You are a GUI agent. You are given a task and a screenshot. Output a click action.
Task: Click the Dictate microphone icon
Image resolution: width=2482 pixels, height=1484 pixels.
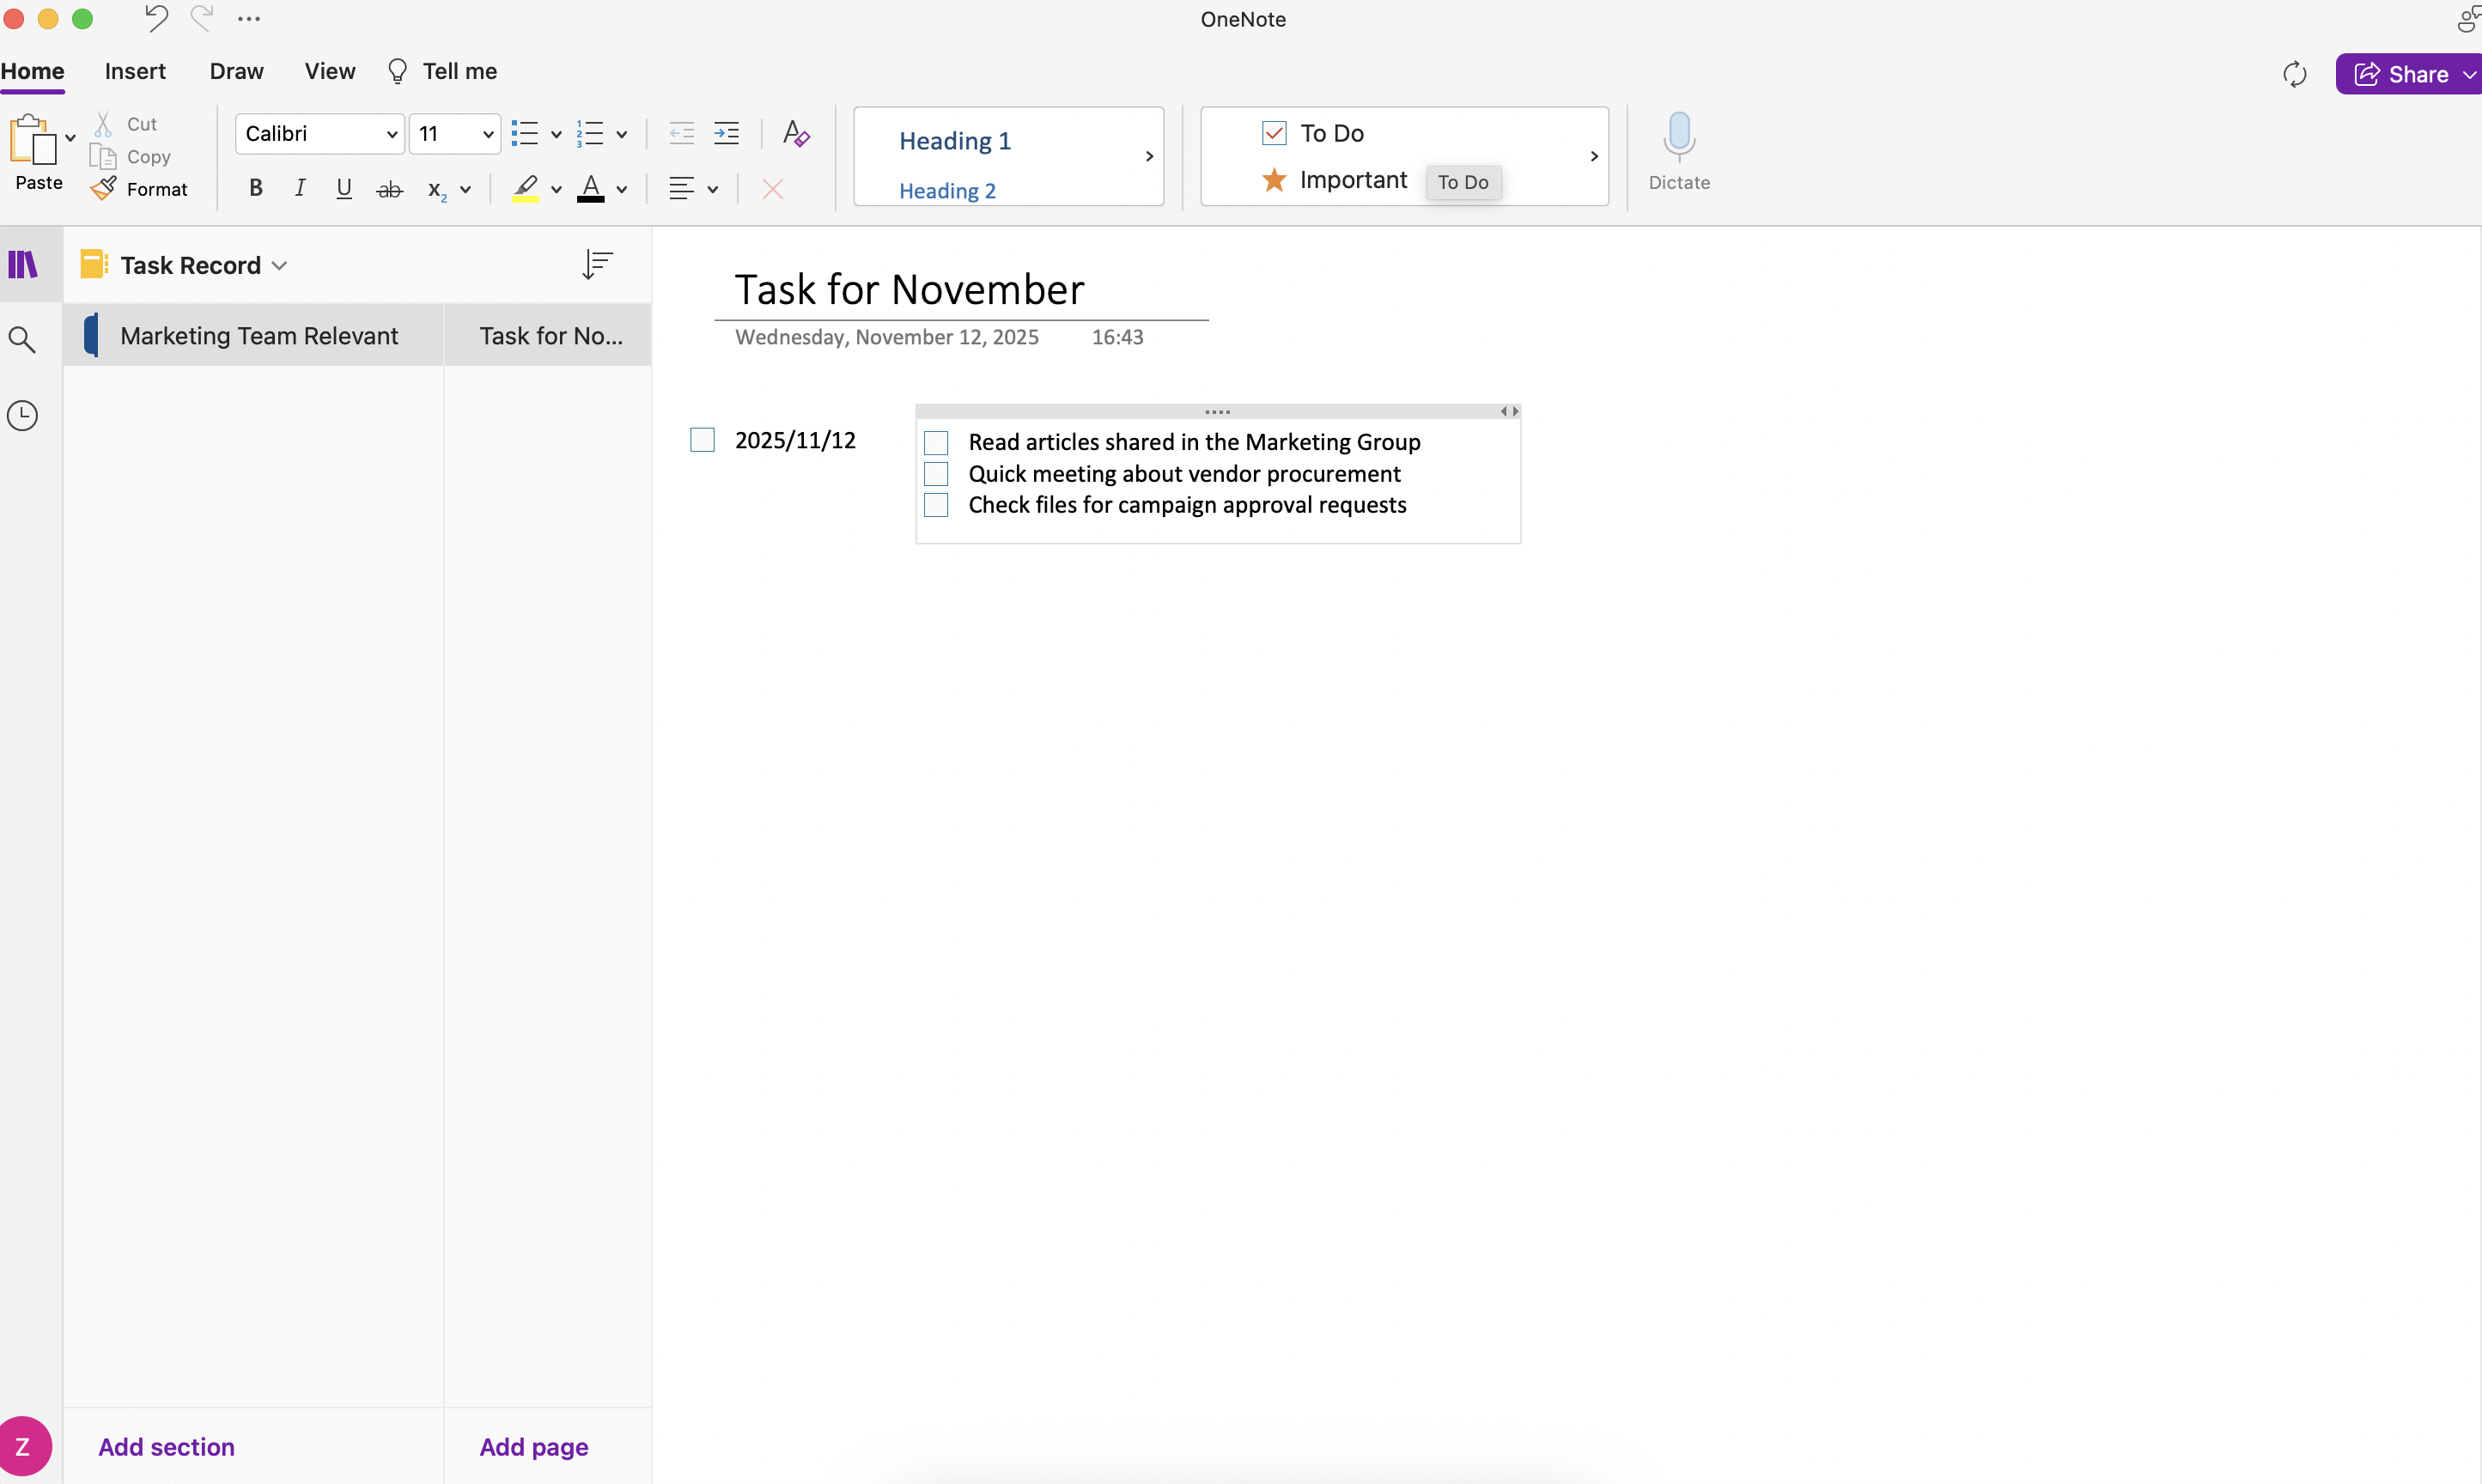click(1679, 137)
